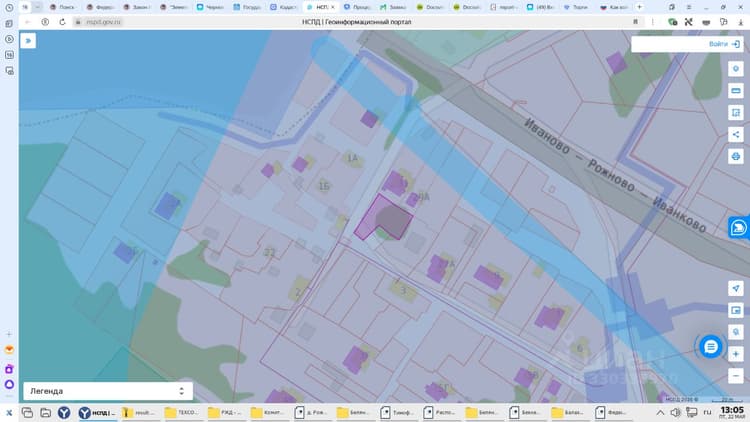Click the my-location navigation arrow
Viewport: 750px width, 422px height.
click(736, 288)
